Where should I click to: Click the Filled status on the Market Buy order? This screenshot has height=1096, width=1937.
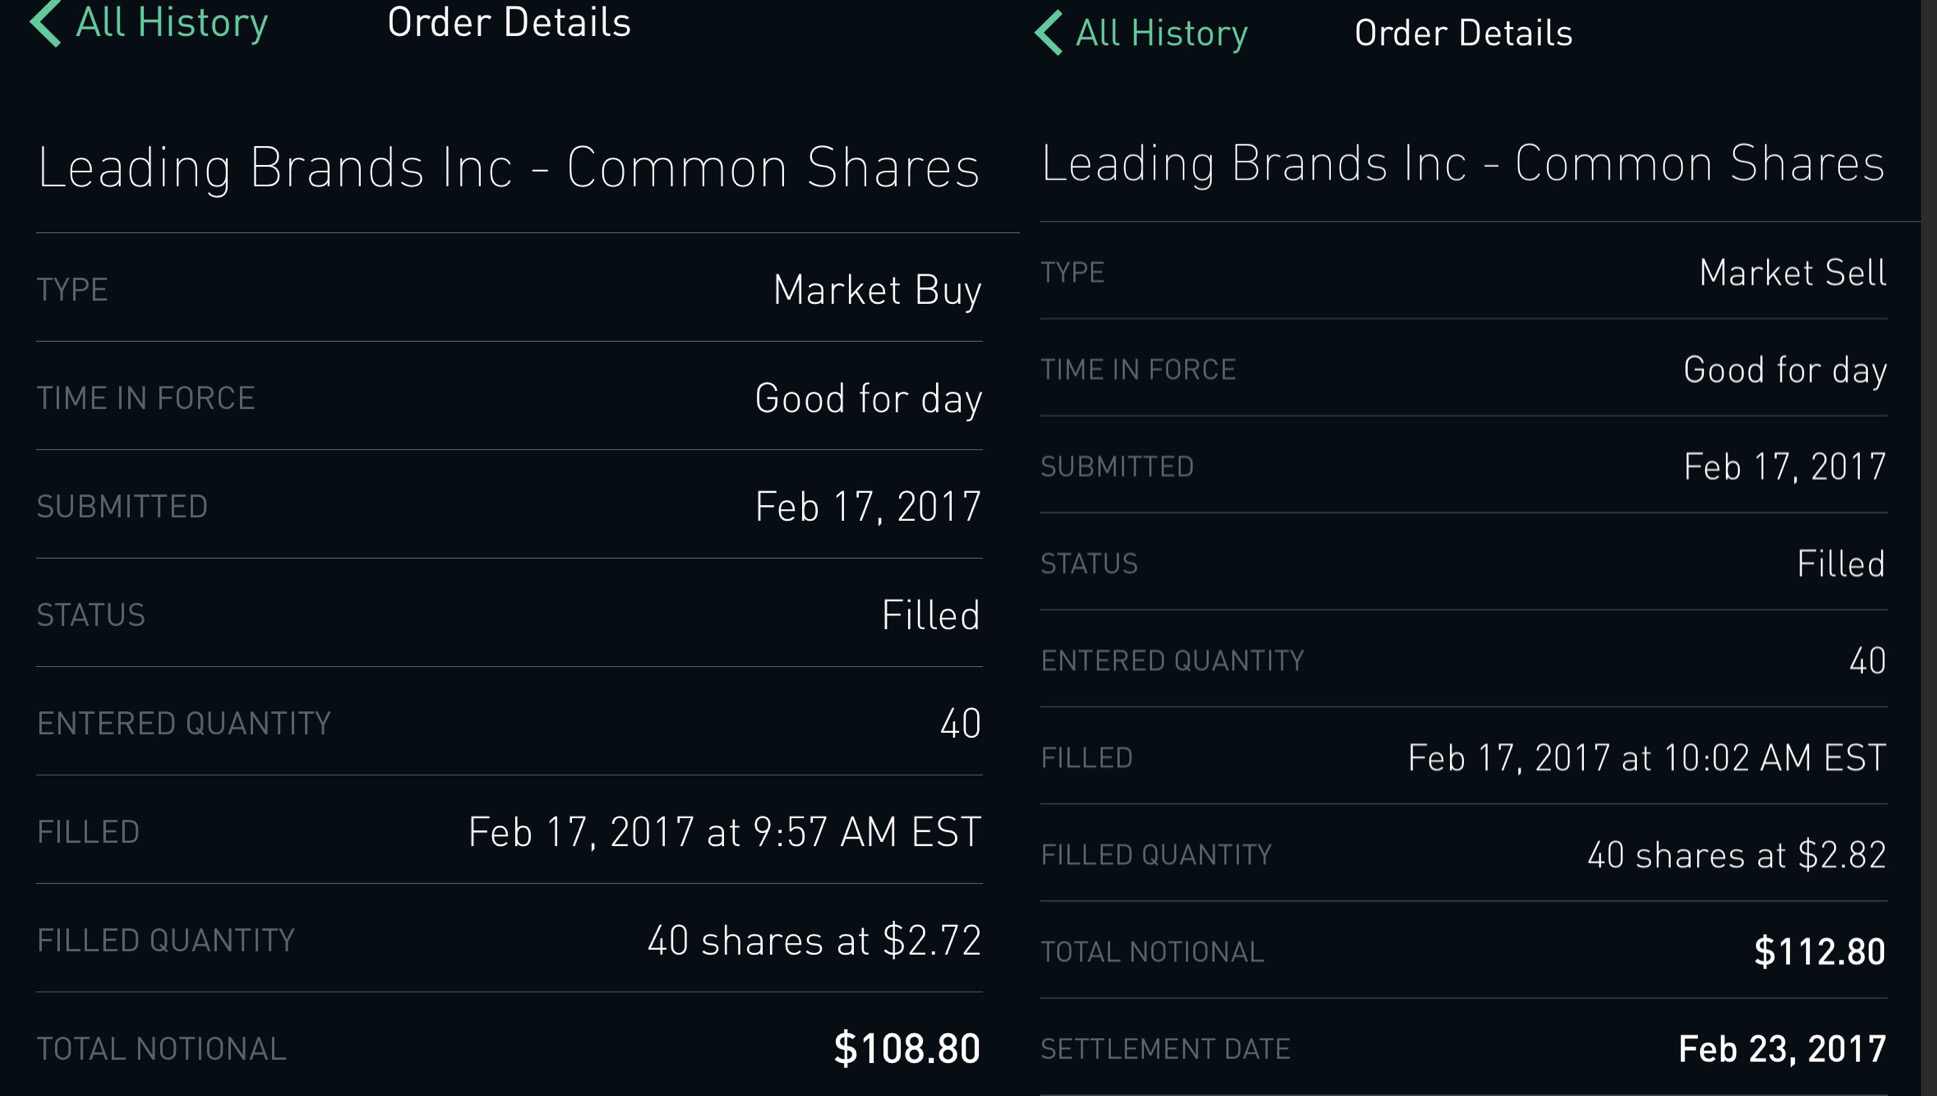tap(930, 615)
